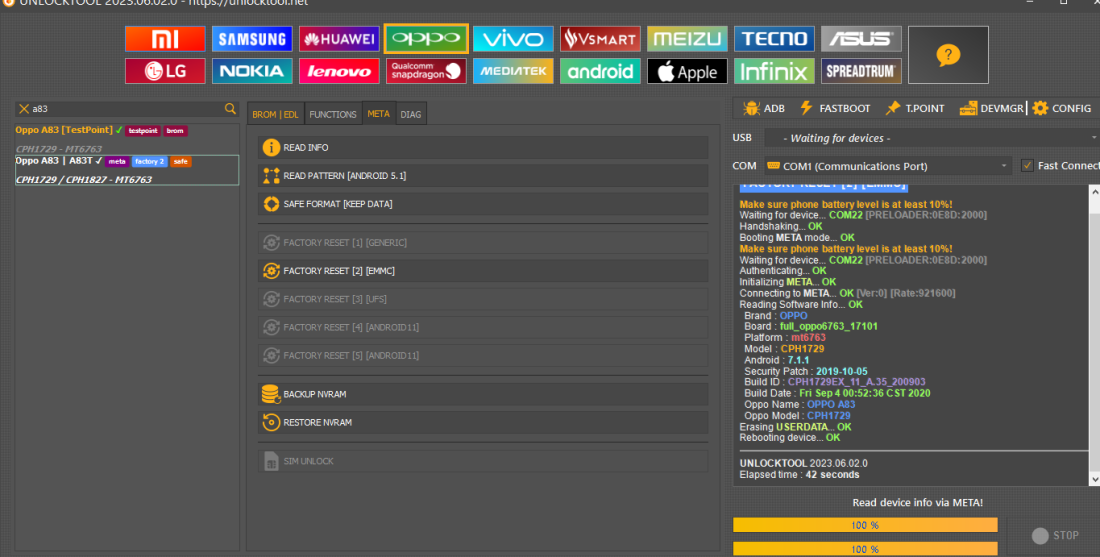This screenshot has width=1100, height=557.
Task: Select the Vivo brand logo
Action: pyautogui.click(x=513, y=39)
